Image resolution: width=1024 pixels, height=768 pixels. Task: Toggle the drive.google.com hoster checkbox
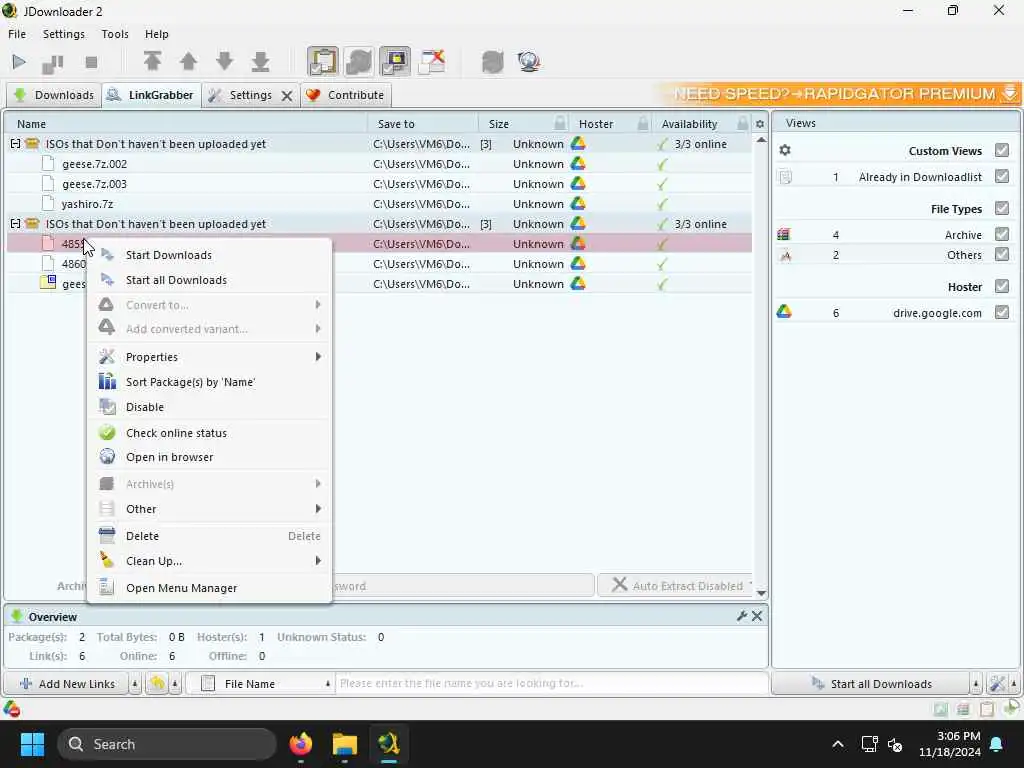pos(1002,312)
